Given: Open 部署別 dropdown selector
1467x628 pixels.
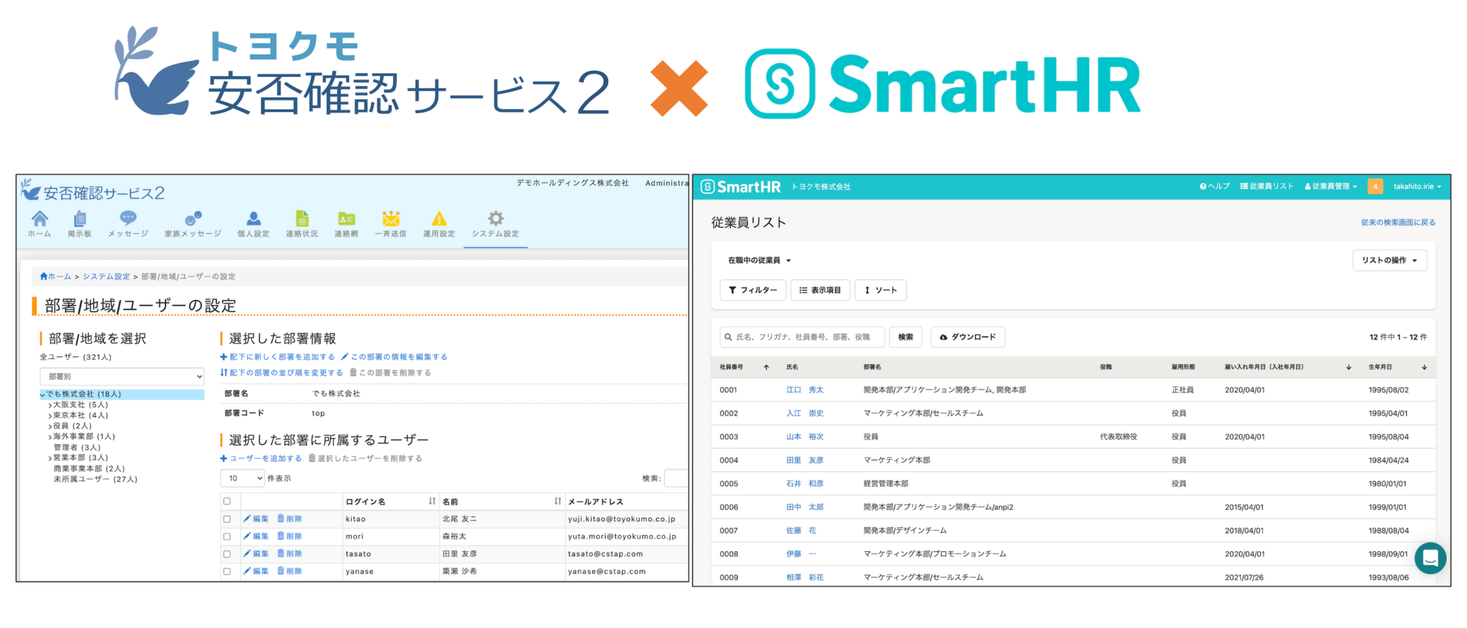Looking at the screenshot, I should pyautogui.click(x=122, y=376).
